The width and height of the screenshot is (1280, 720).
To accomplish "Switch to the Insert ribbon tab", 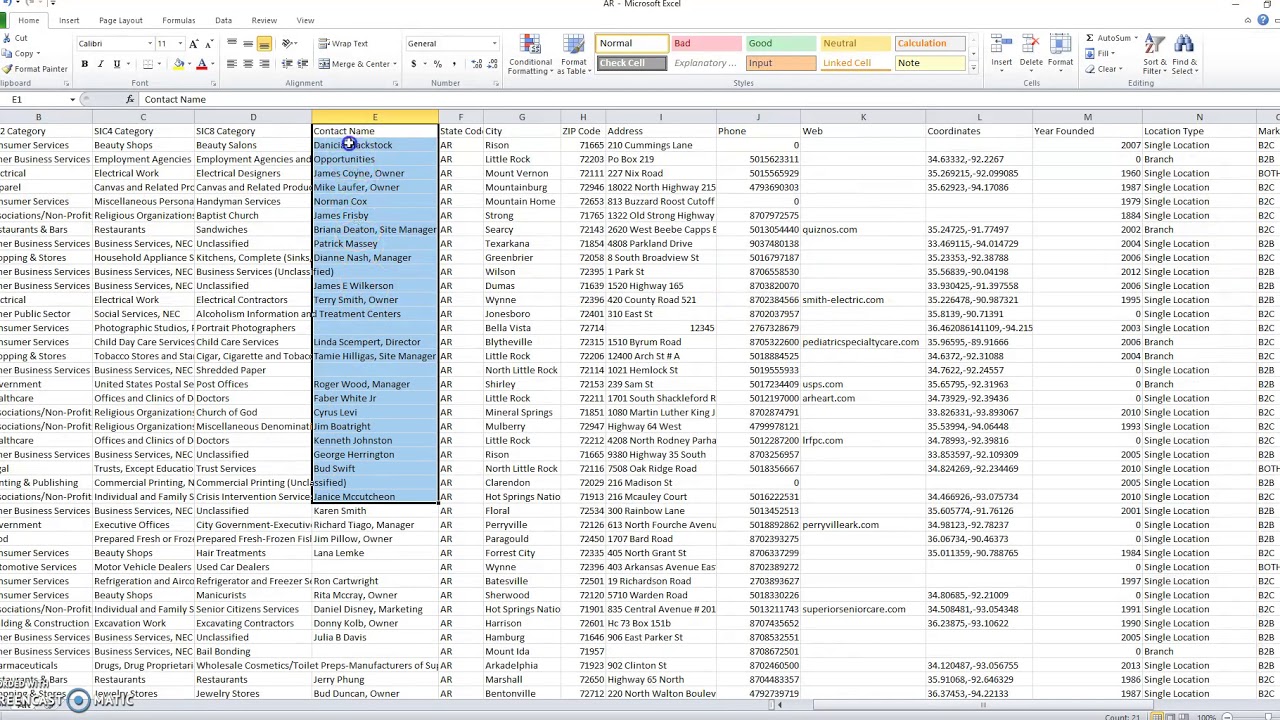I will [69, 20].
